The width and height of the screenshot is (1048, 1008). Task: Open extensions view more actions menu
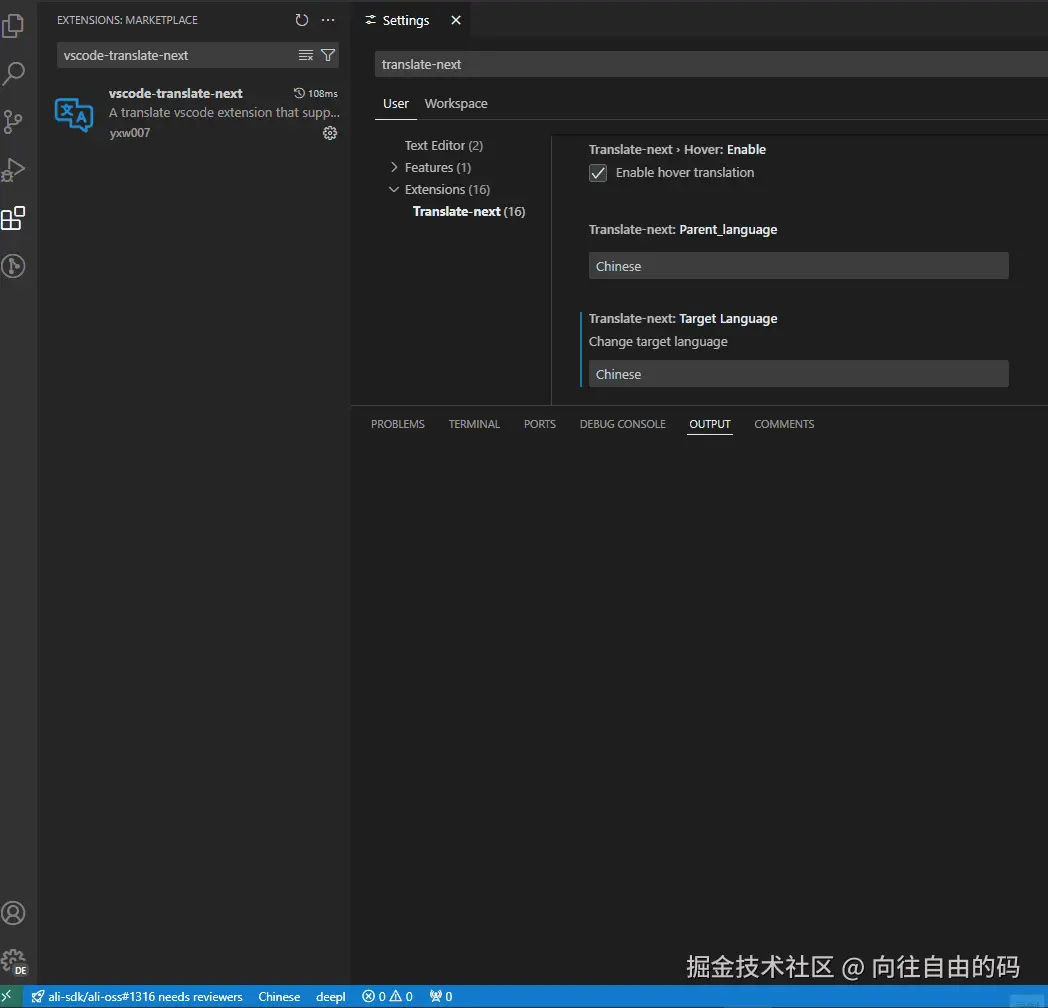[x=328, y=20]
